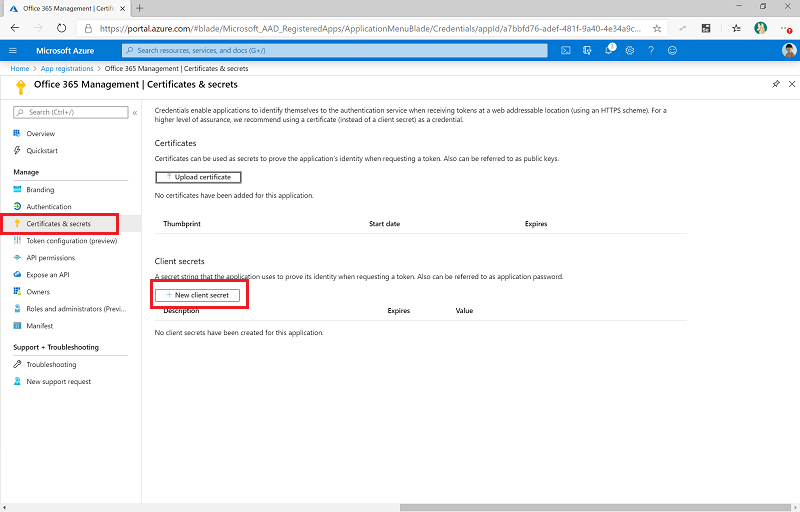This screenshot has height=512, width=800.
Task: Open the feedback smiley icon
Action: point(672,50)
